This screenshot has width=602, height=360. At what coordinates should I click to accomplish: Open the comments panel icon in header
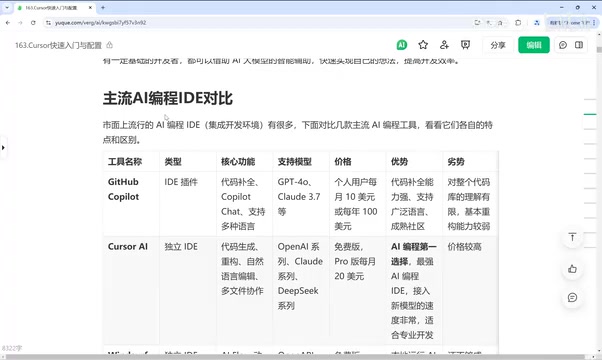(x=563, y=45)
